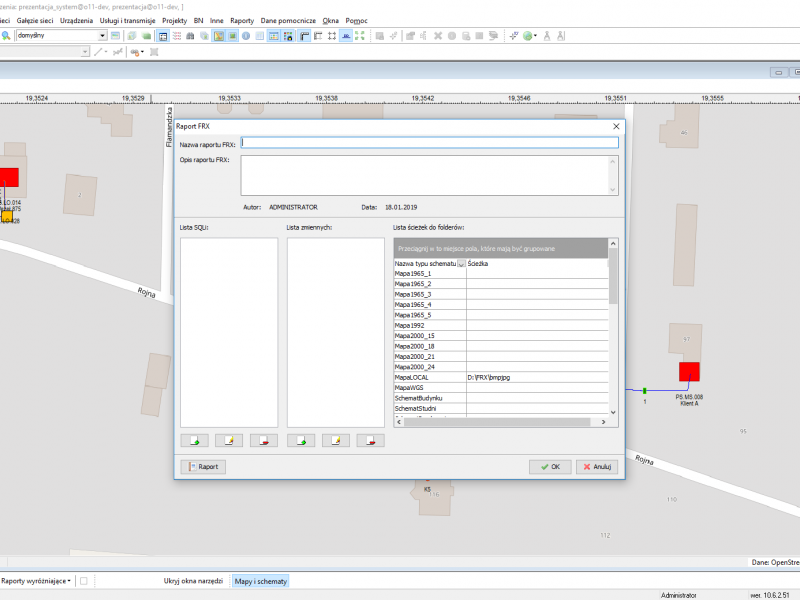Click the crosshair XY coordinates icon
The height and width of the screenshot is (600, 800).
point(513,36)
